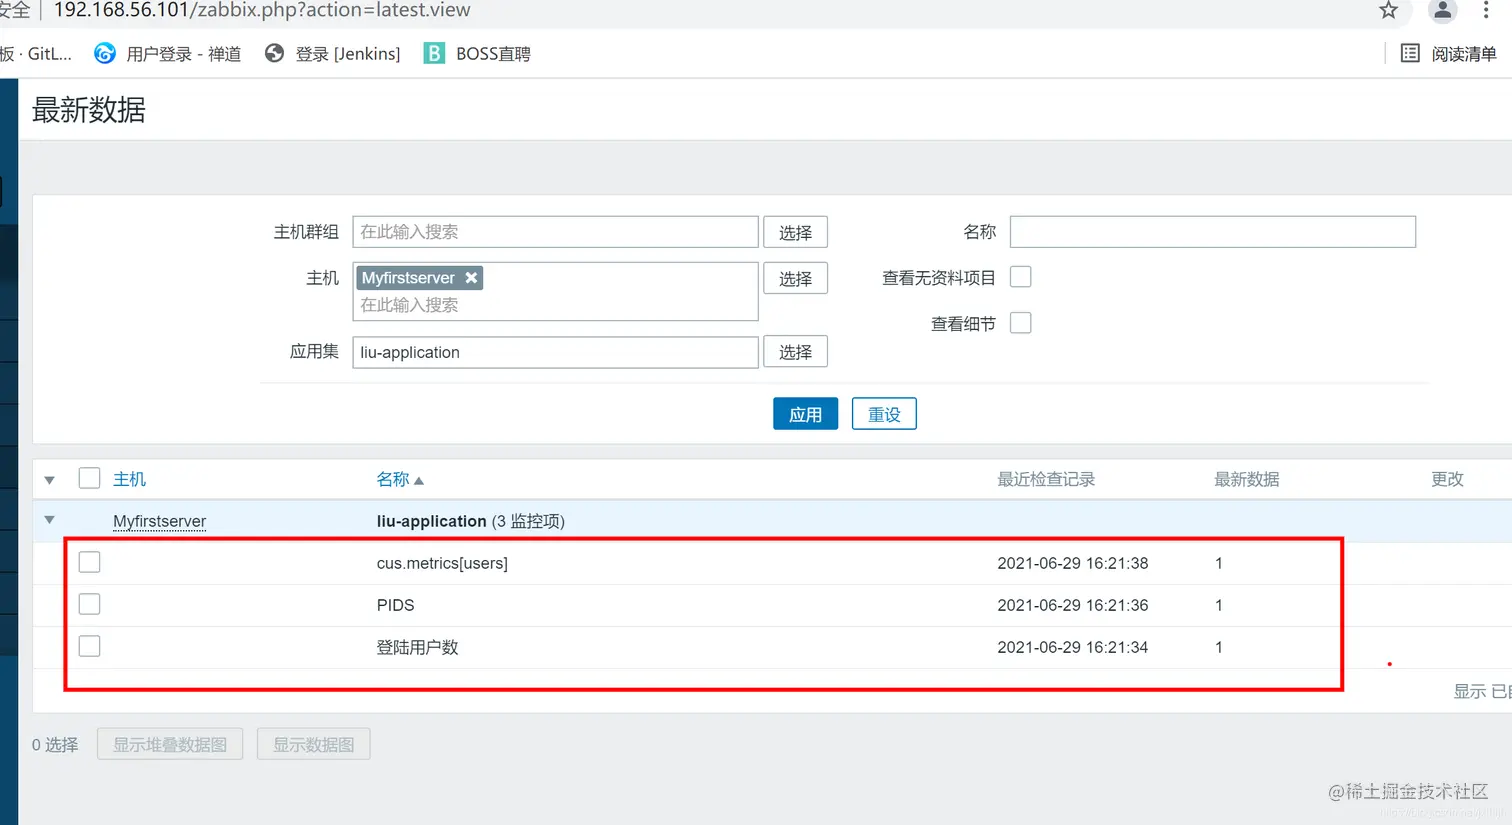Toggle the 查看细节 checkbox
Viewport: 1512px width, 825px height.
click(1020, 323)
